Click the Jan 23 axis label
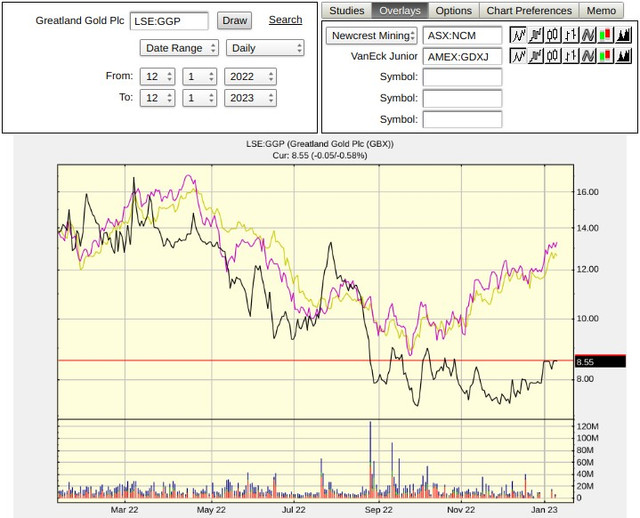This screenshot has width=640, height=518. click(544, 510)
